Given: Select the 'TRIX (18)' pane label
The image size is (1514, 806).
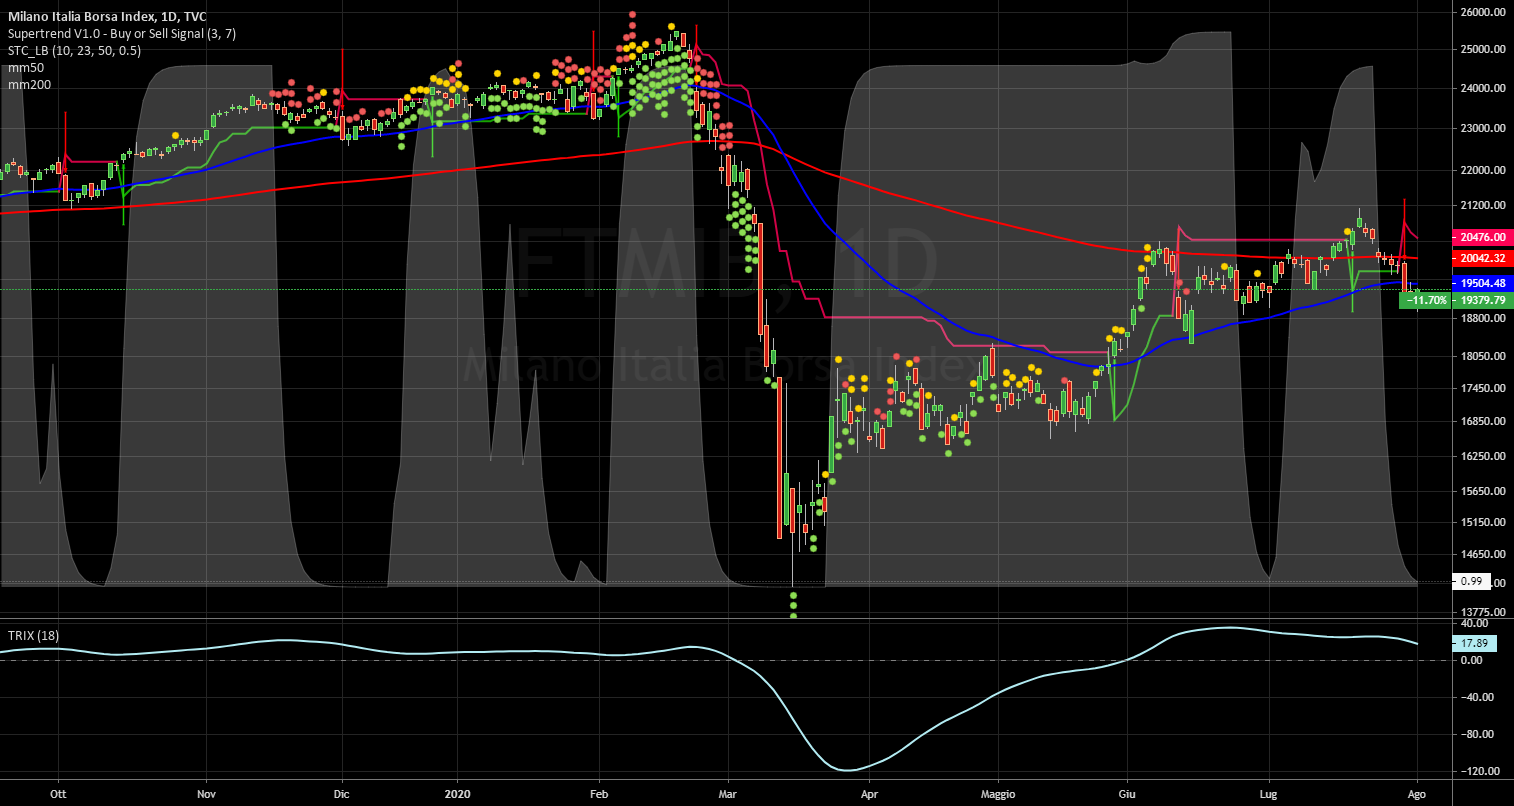Looking at the screenshot, I should coord(35,635).
